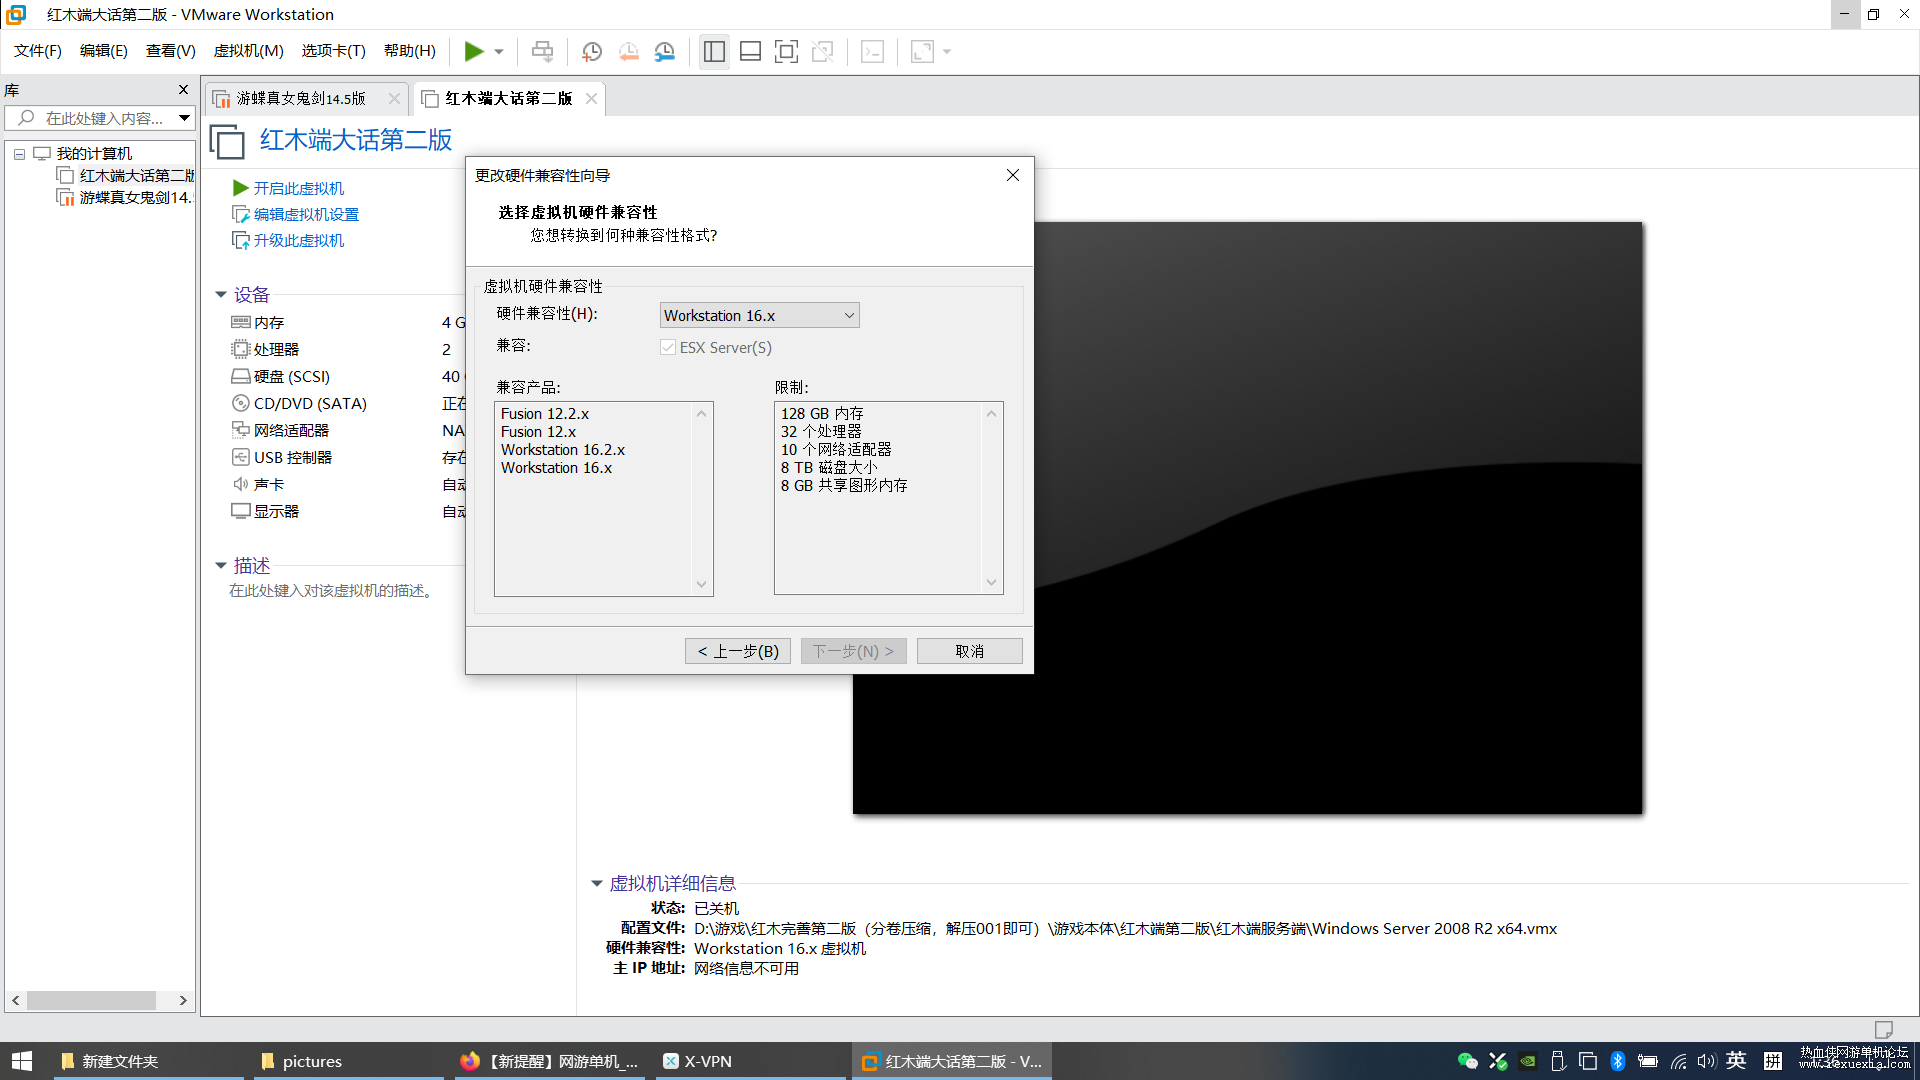Open the 硬件兼容性 Workstation 16.x dropdown
Viewport: 1920px width, 1080px height.
pos(760,315)
